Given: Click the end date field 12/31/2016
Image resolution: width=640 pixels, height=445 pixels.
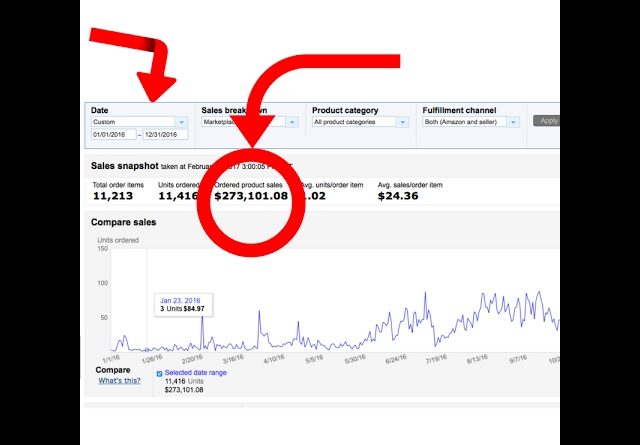Looking at the screenshot, I should (x=165, y=135).
